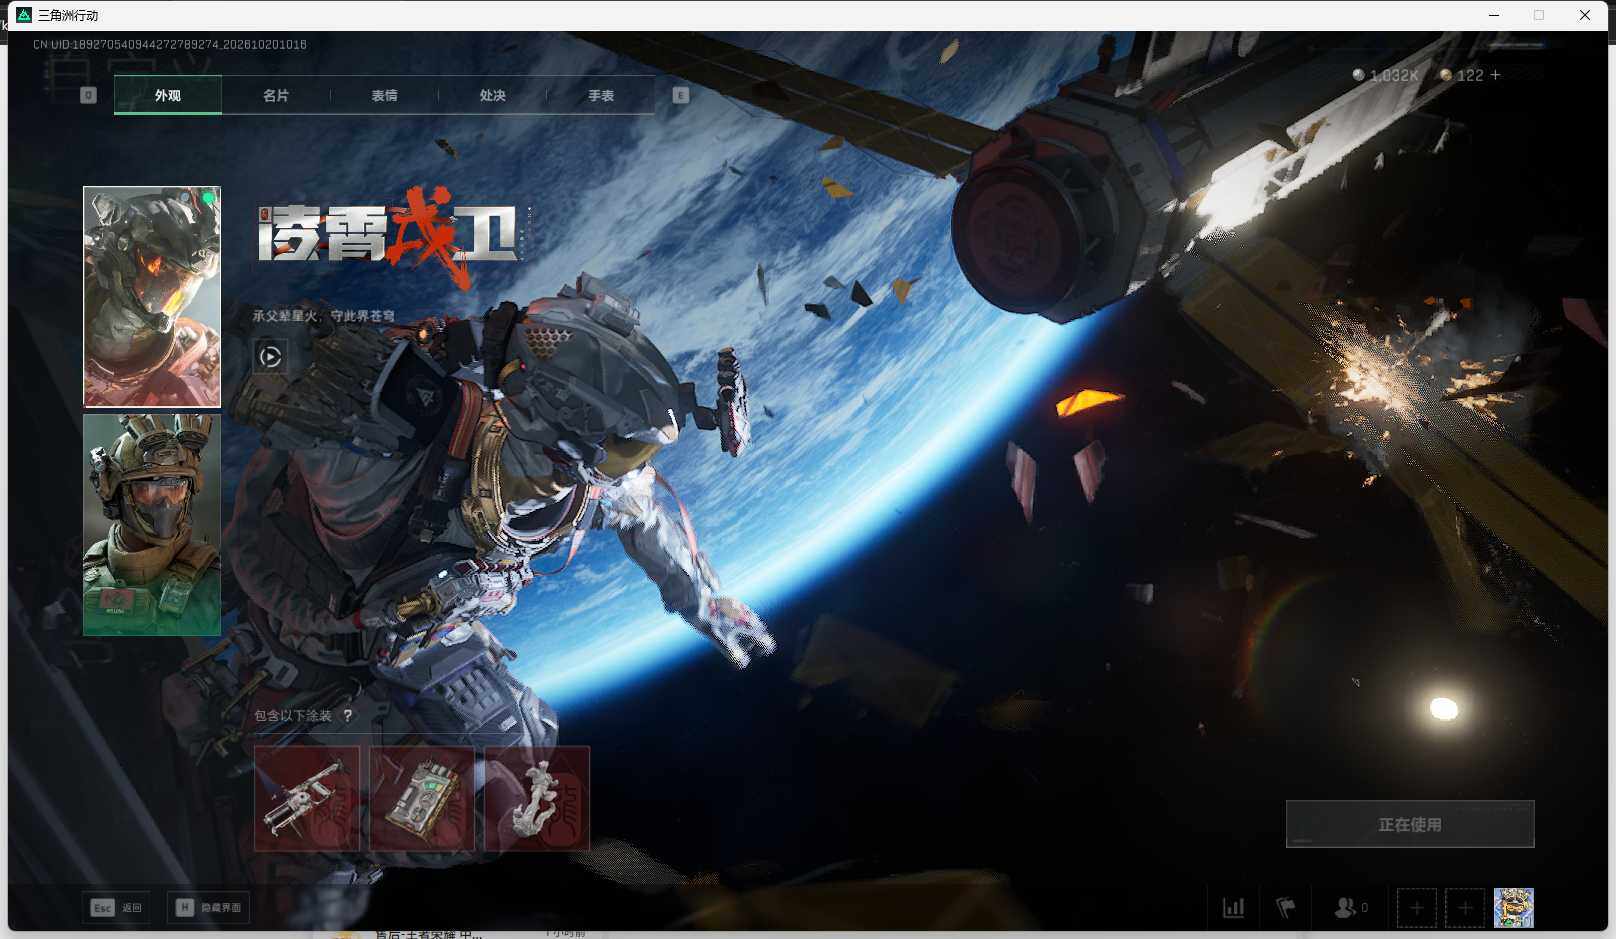The image size is (1616, 939).
Task: Select the device case skin thumbnail
Action: click(422, 799)
